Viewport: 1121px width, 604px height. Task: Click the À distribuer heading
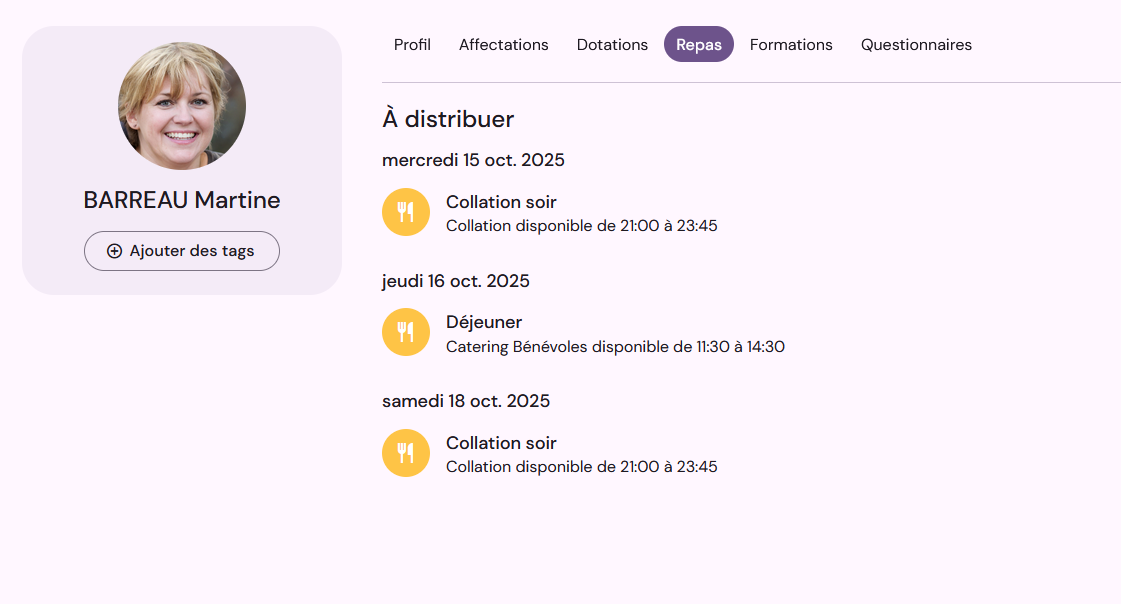[448, 119]
